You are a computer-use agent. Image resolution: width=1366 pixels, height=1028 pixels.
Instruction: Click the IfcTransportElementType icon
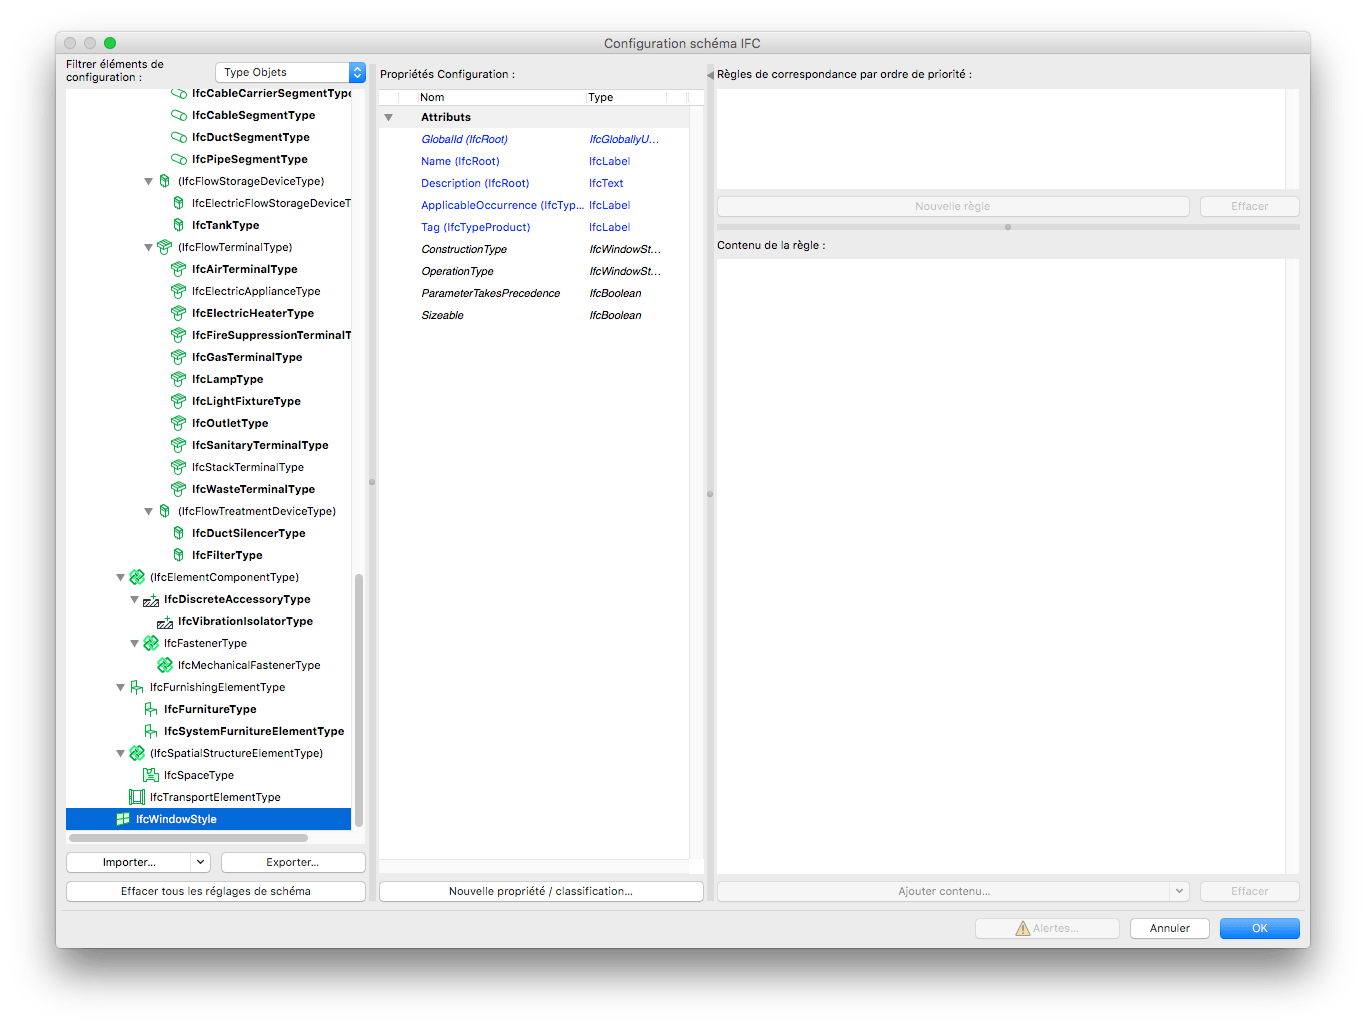137,797
